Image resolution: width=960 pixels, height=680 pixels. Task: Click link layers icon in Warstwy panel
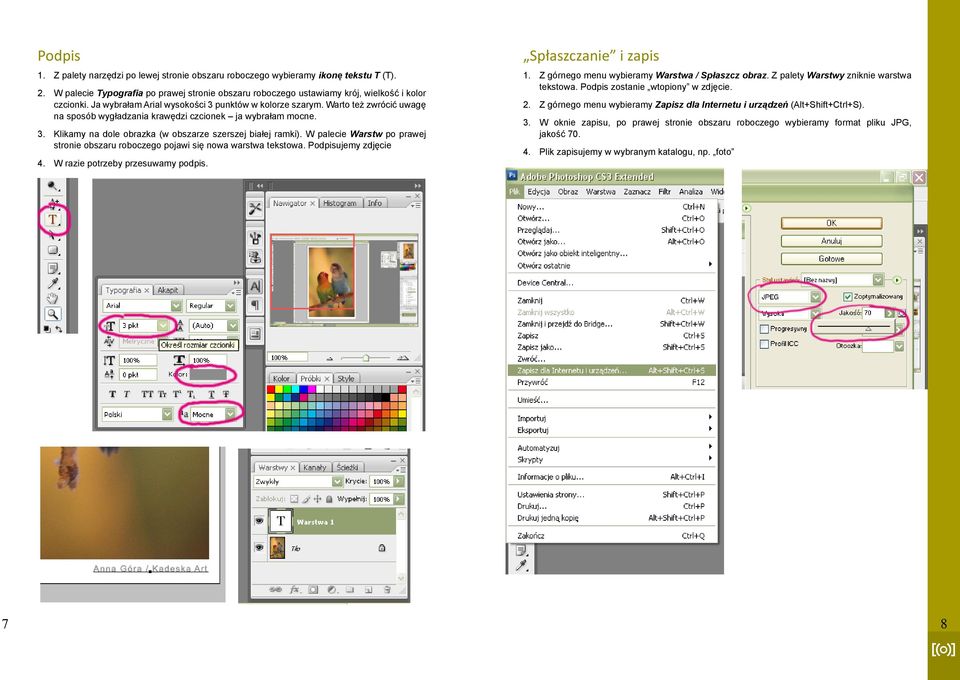coord(276,590)
